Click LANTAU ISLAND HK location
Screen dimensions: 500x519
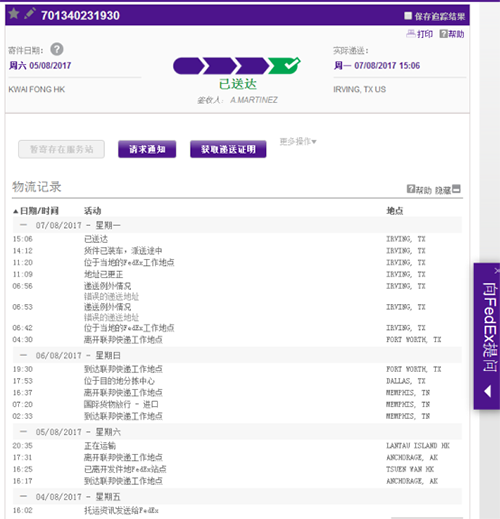[418, 446]
